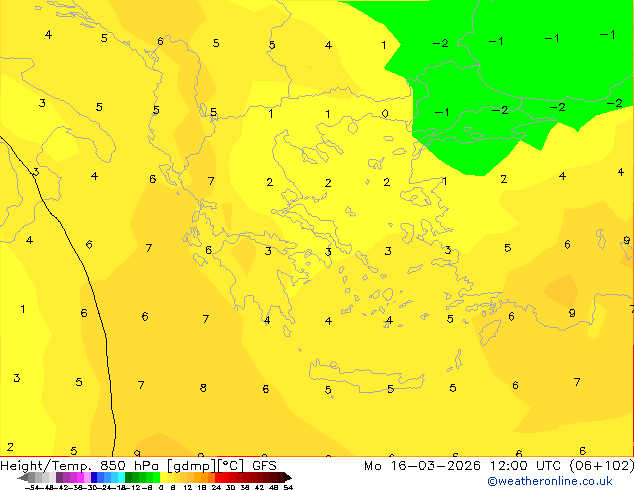Click the legend scale label '24'
Image resolution: width=634 pixels, height=490 pixels.
216,488
